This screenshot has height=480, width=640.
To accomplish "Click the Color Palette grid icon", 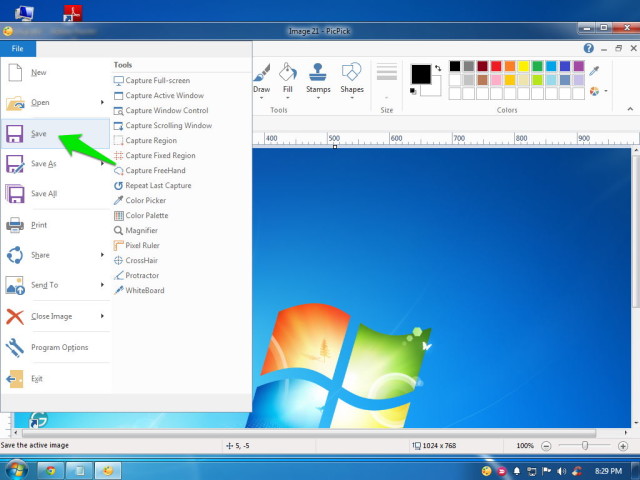I will [x=118, y=216].
